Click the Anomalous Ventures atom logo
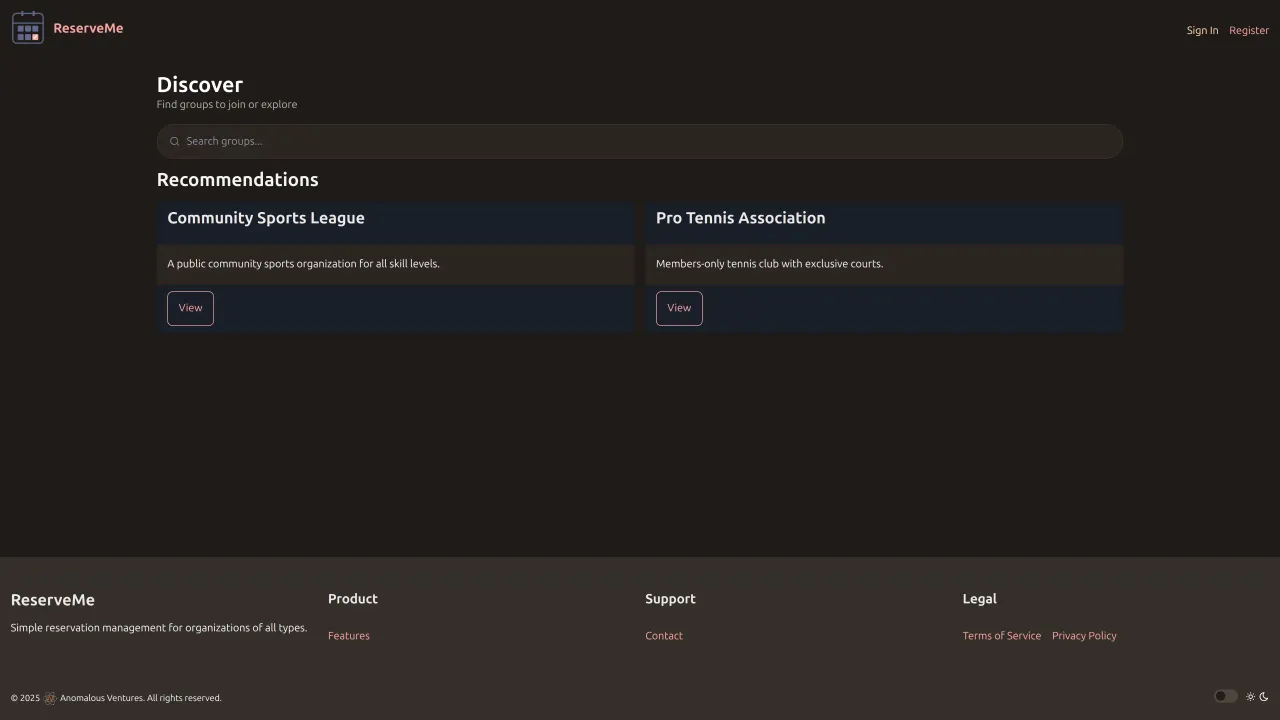The width and height of the screenshot is (1280, 720). (x=50, y=698)
